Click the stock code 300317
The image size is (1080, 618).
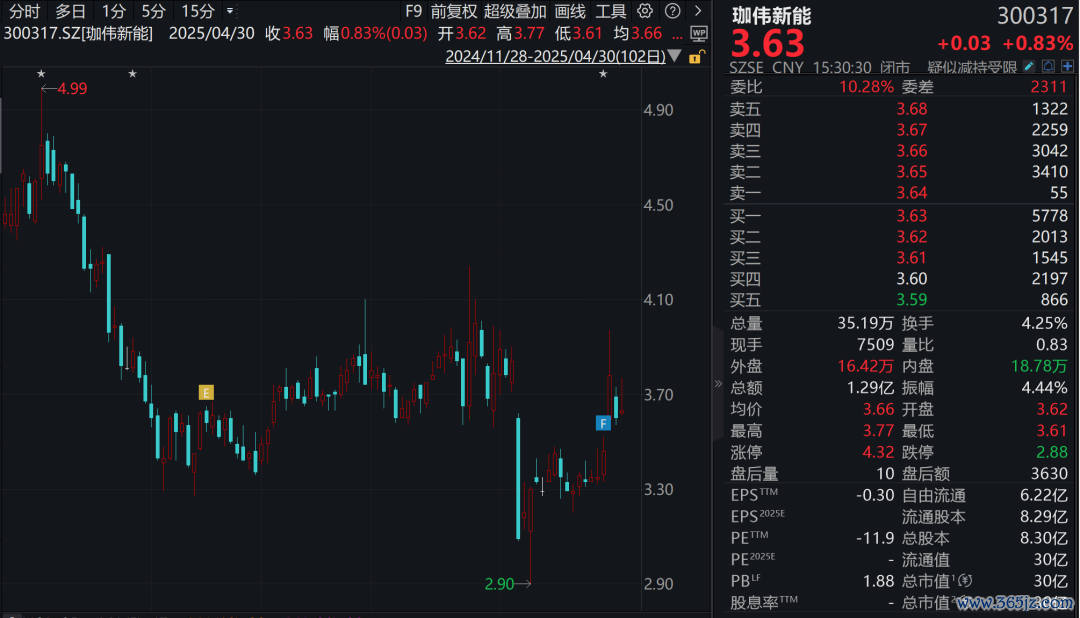pyautogui.click(x=1035, y=15)
